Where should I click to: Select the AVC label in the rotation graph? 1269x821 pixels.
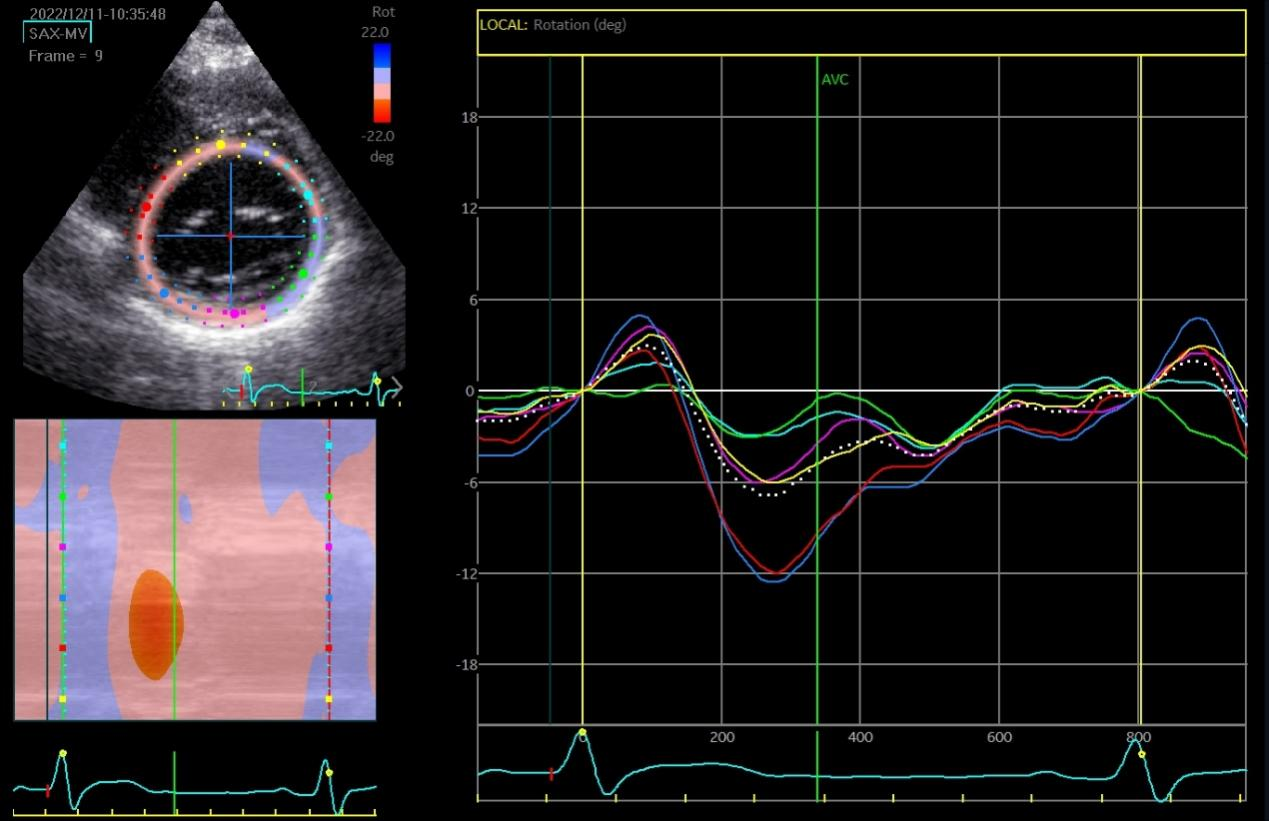coord(835,80)
